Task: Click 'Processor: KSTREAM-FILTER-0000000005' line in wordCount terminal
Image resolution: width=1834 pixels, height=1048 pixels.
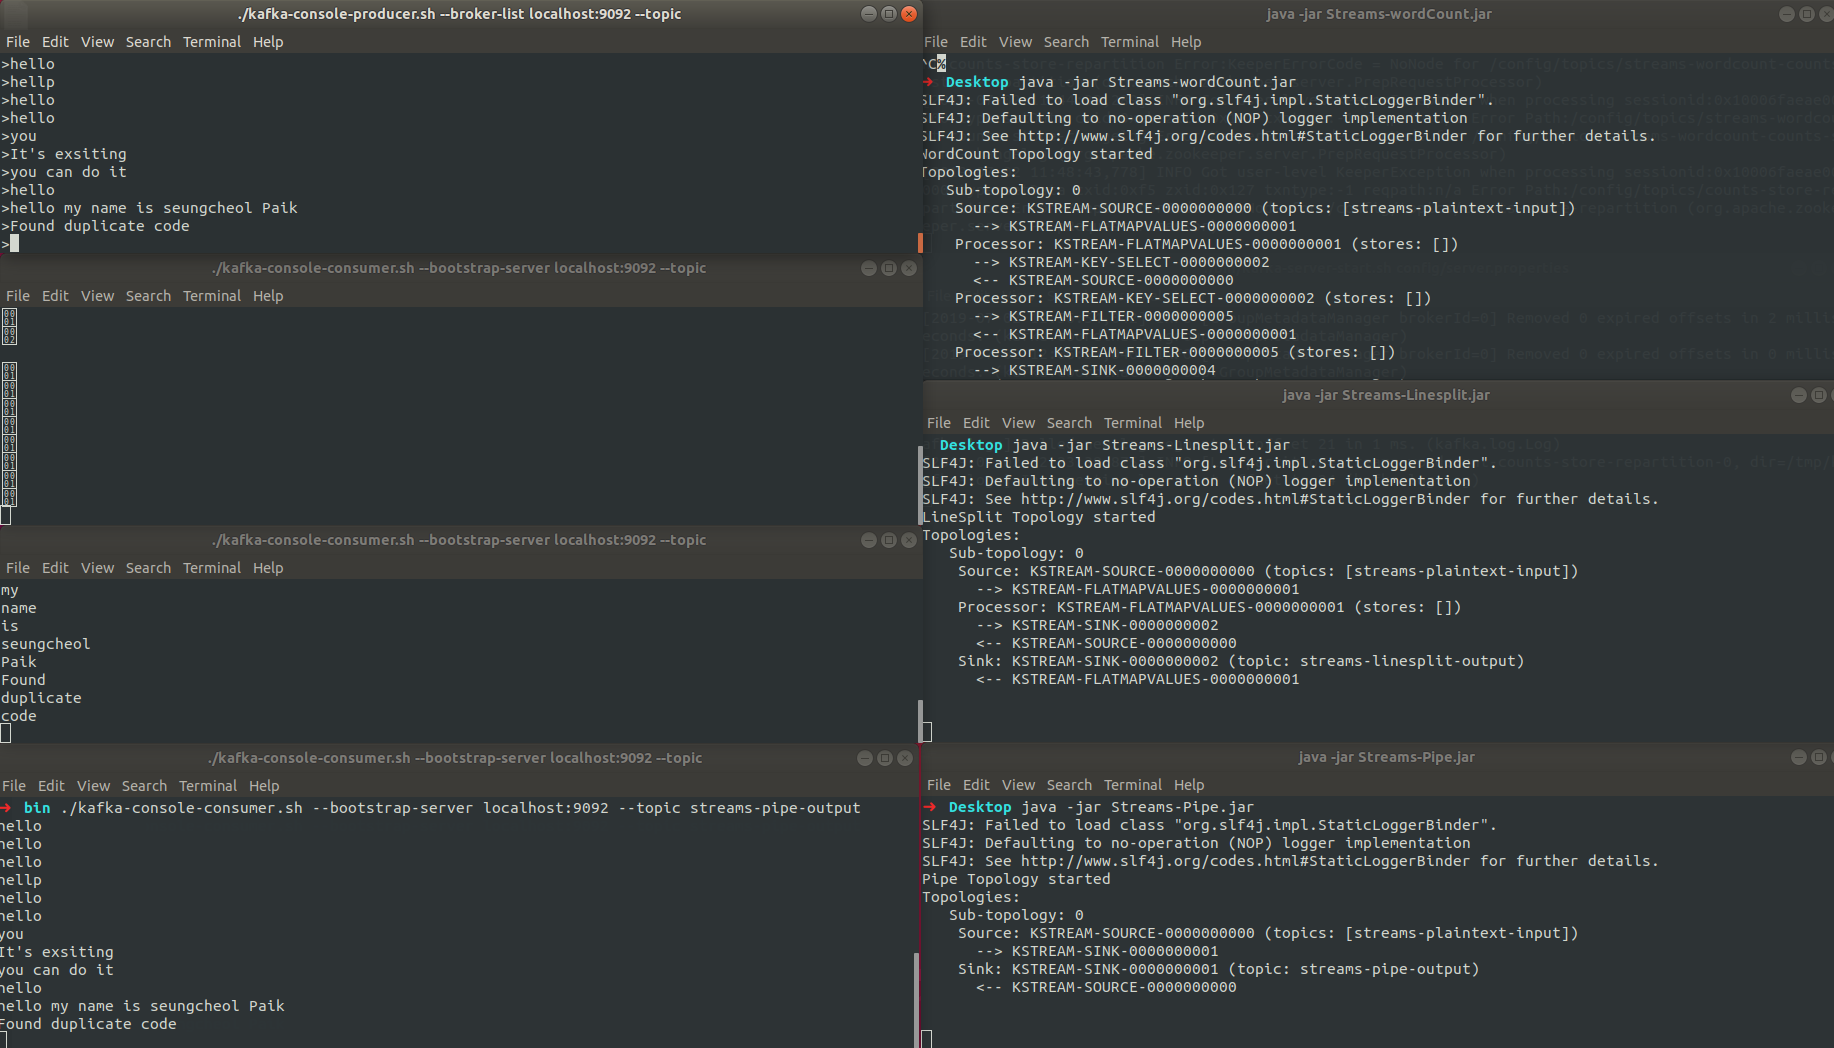Action: [1175, 352]
